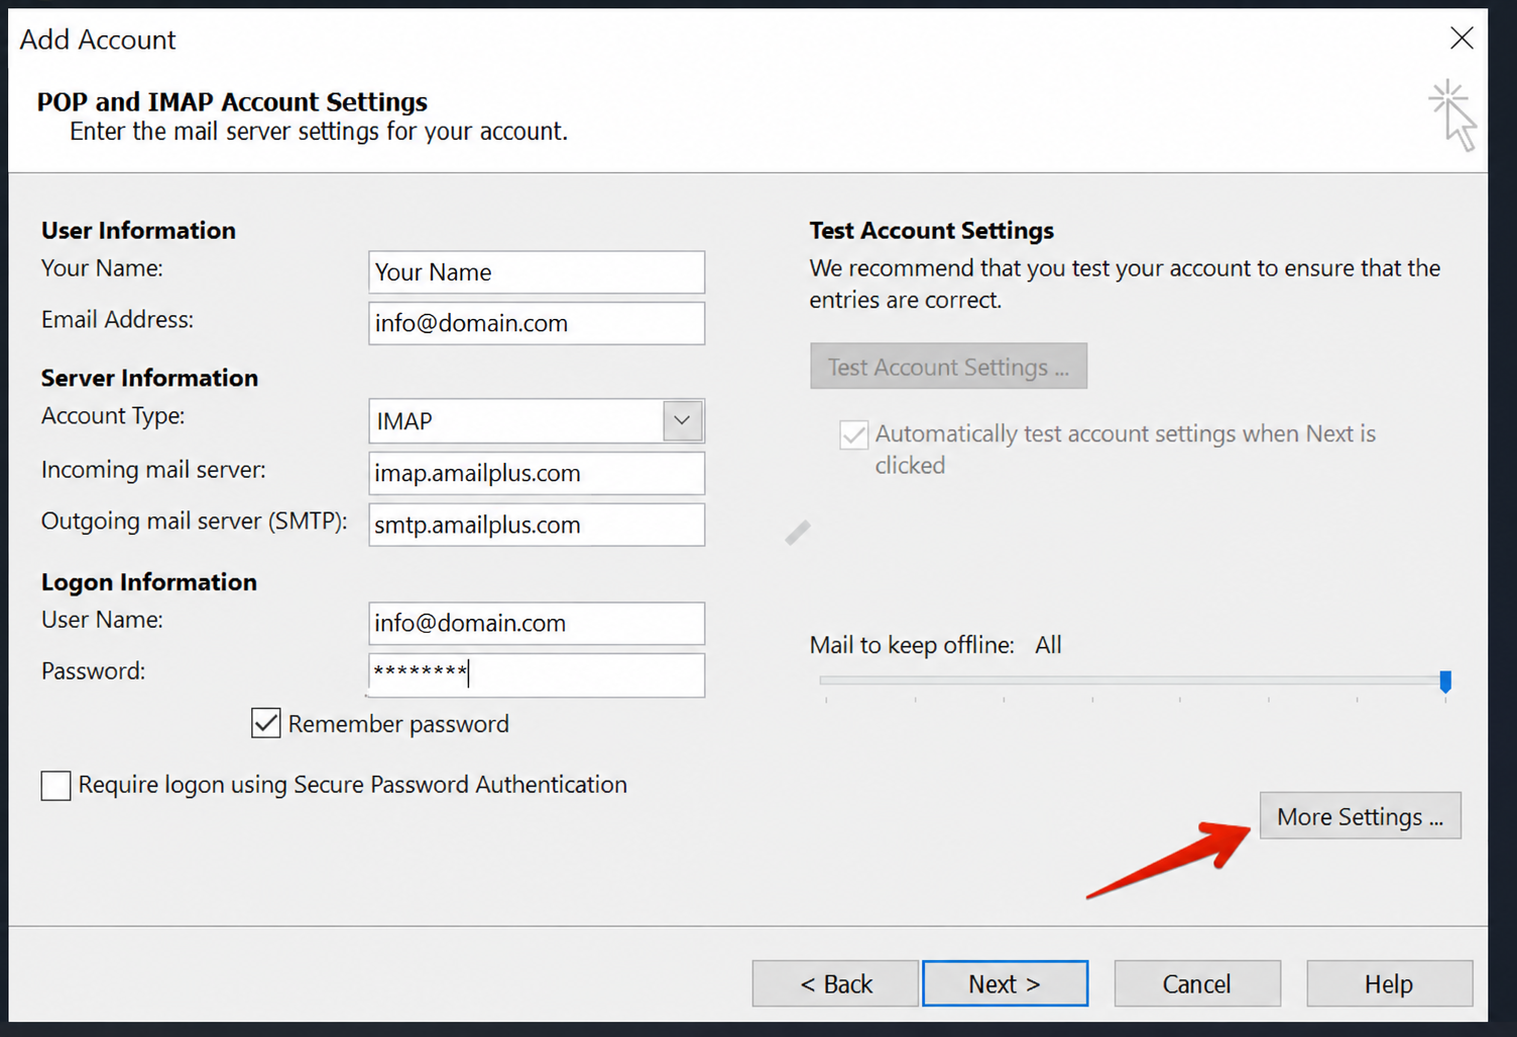Click the 'Incoming mail server:' label
The height and width of the screenshot is (1037, 1517).
click(153, 470)
